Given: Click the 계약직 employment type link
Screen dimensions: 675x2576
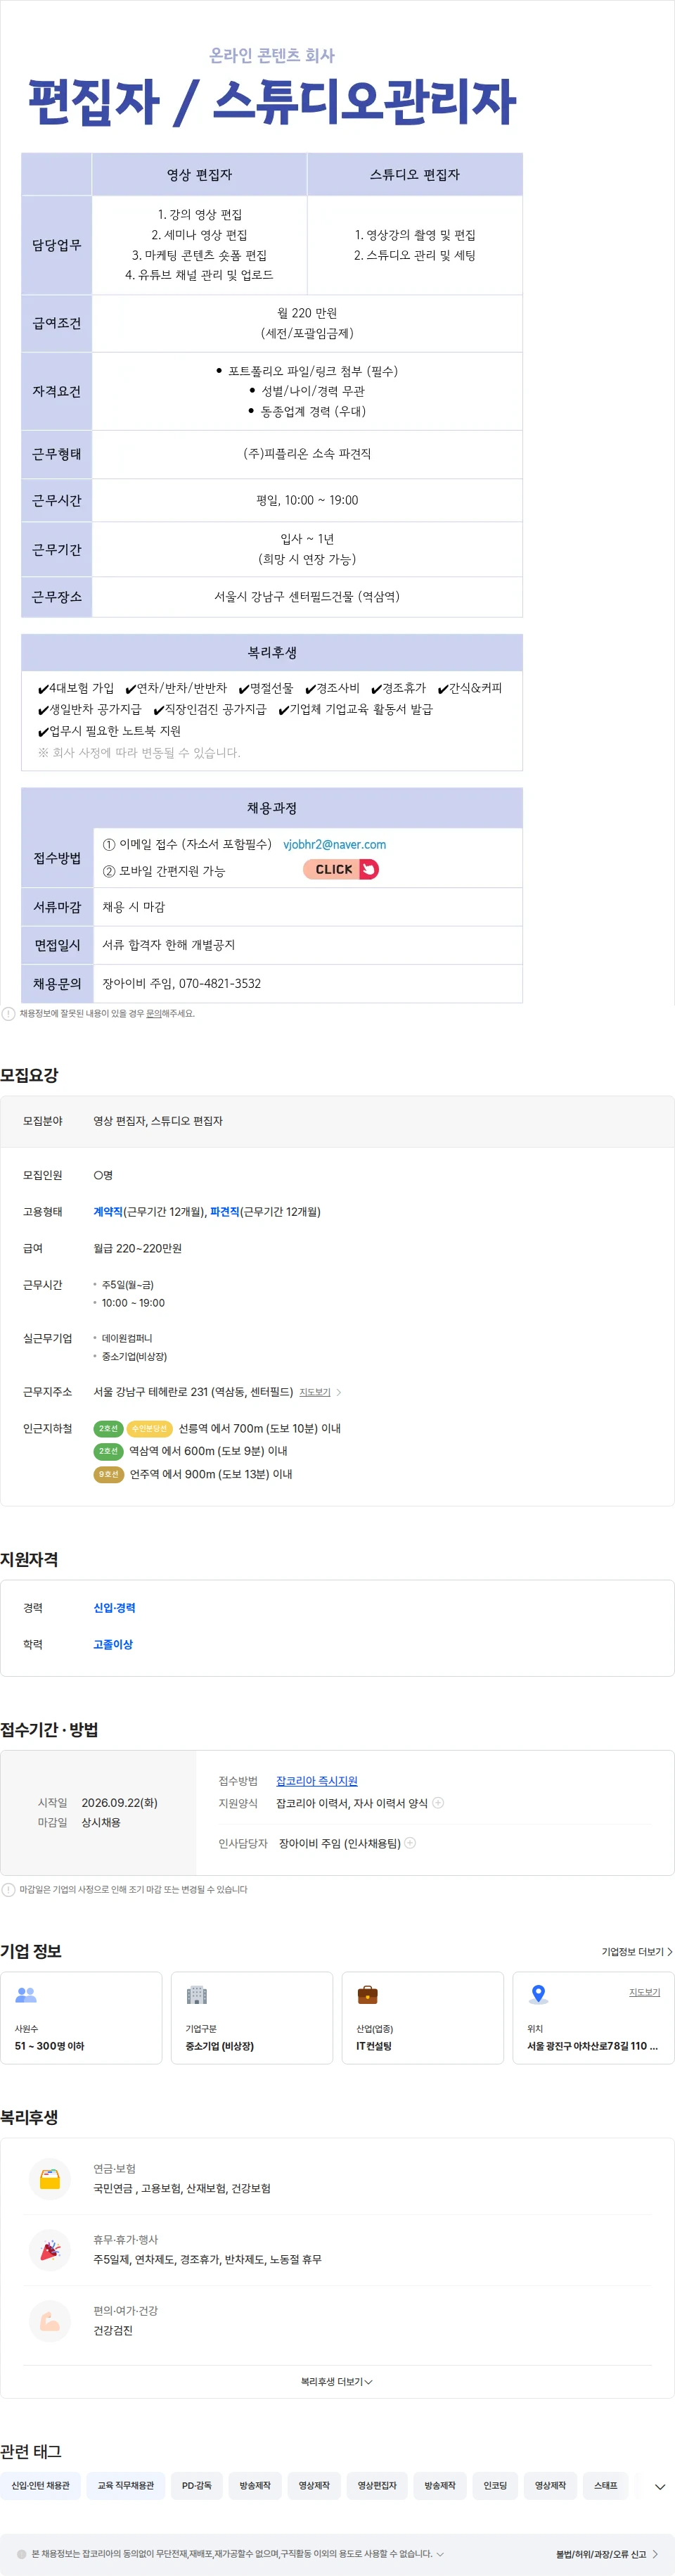Looking at the screenshot, I should [x=108, y=1212].
